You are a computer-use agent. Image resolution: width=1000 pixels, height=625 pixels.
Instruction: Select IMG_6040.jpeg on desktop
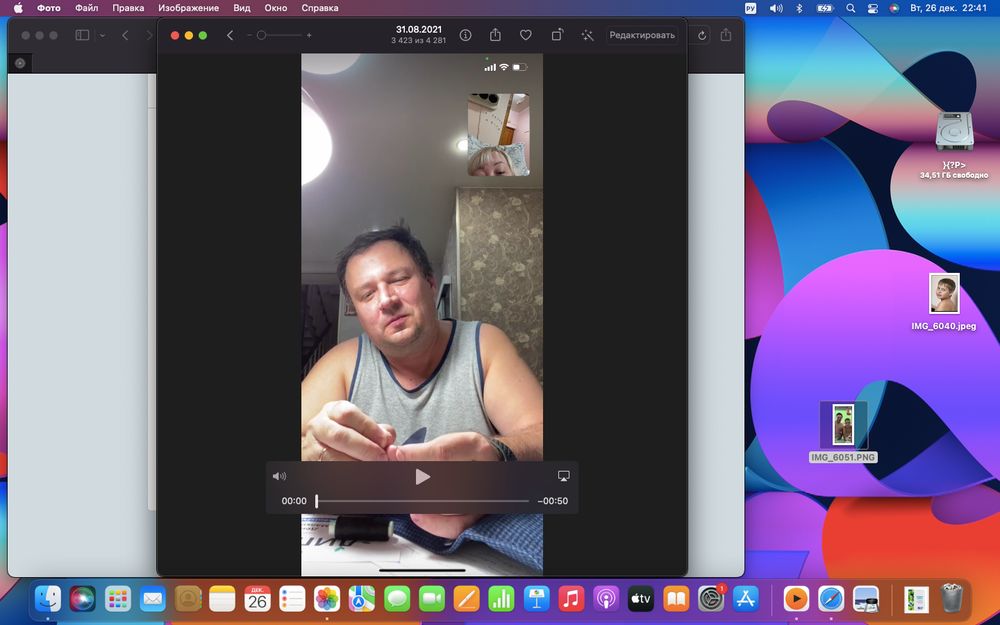coord(944,293)
